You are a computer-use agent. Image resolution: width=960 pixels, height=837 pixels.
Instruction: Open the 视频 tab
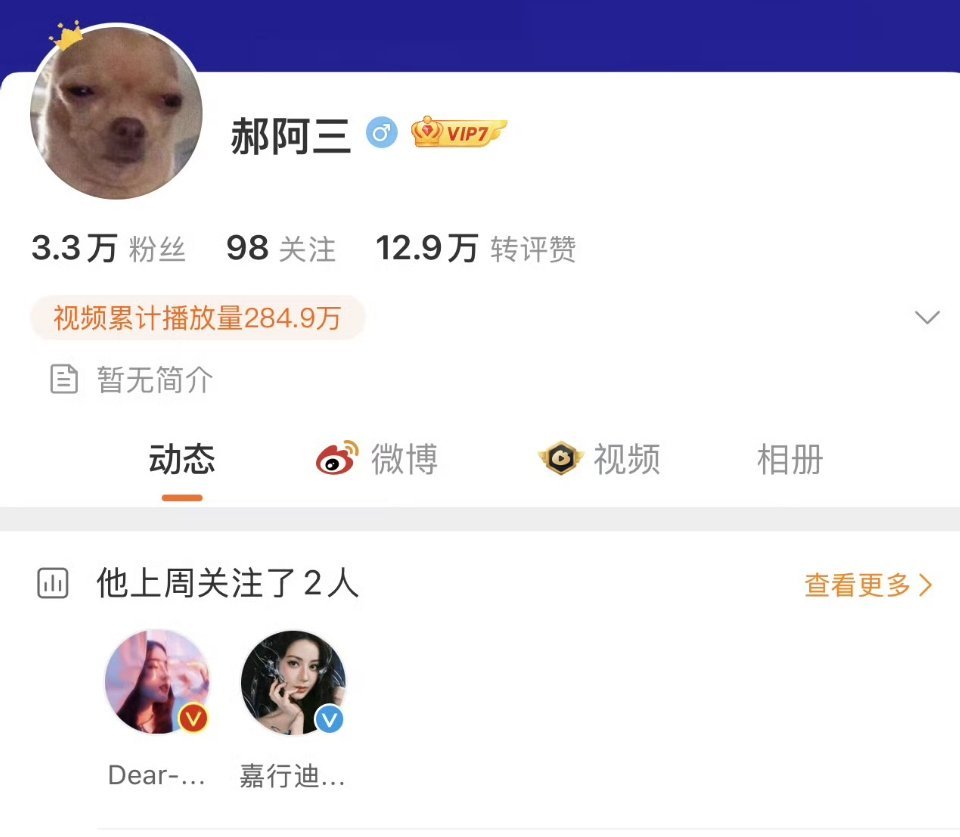(599, 459)
